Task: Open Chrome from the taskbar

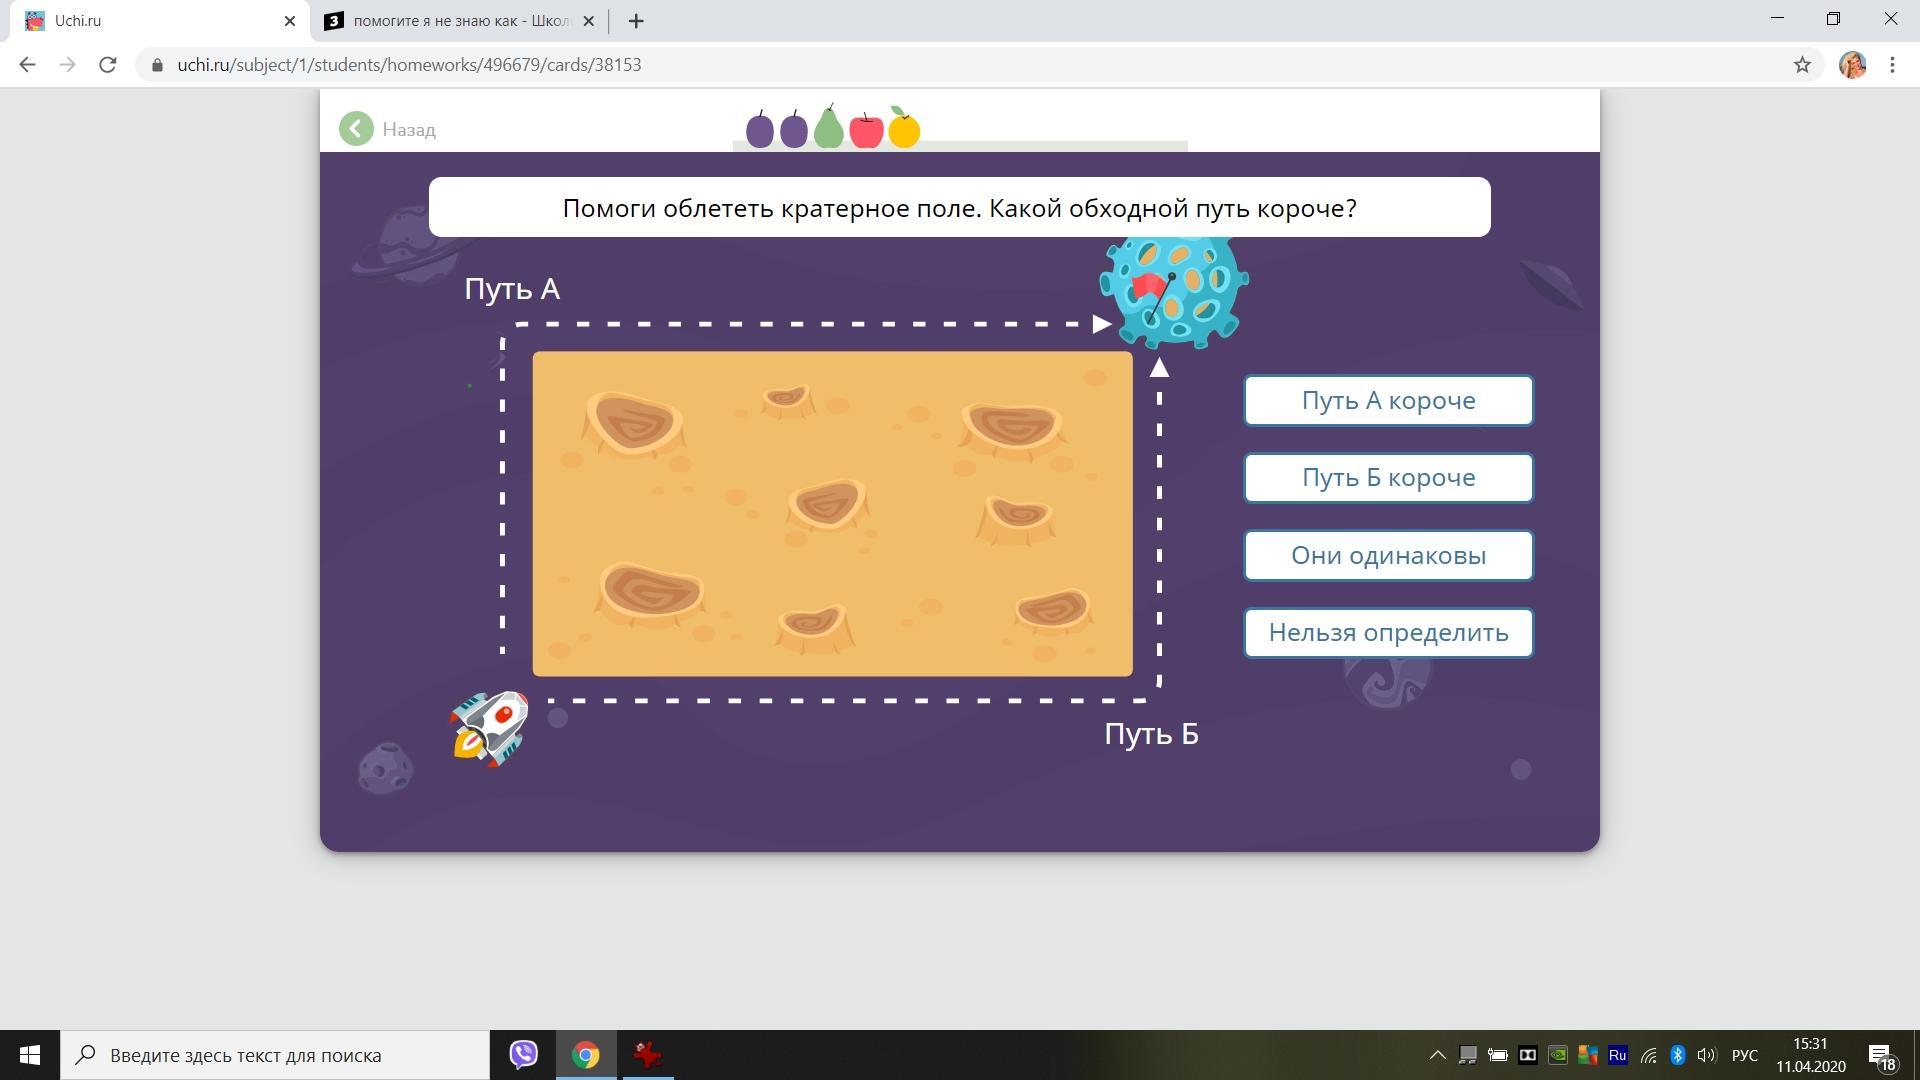Action: pos(586,1055)
